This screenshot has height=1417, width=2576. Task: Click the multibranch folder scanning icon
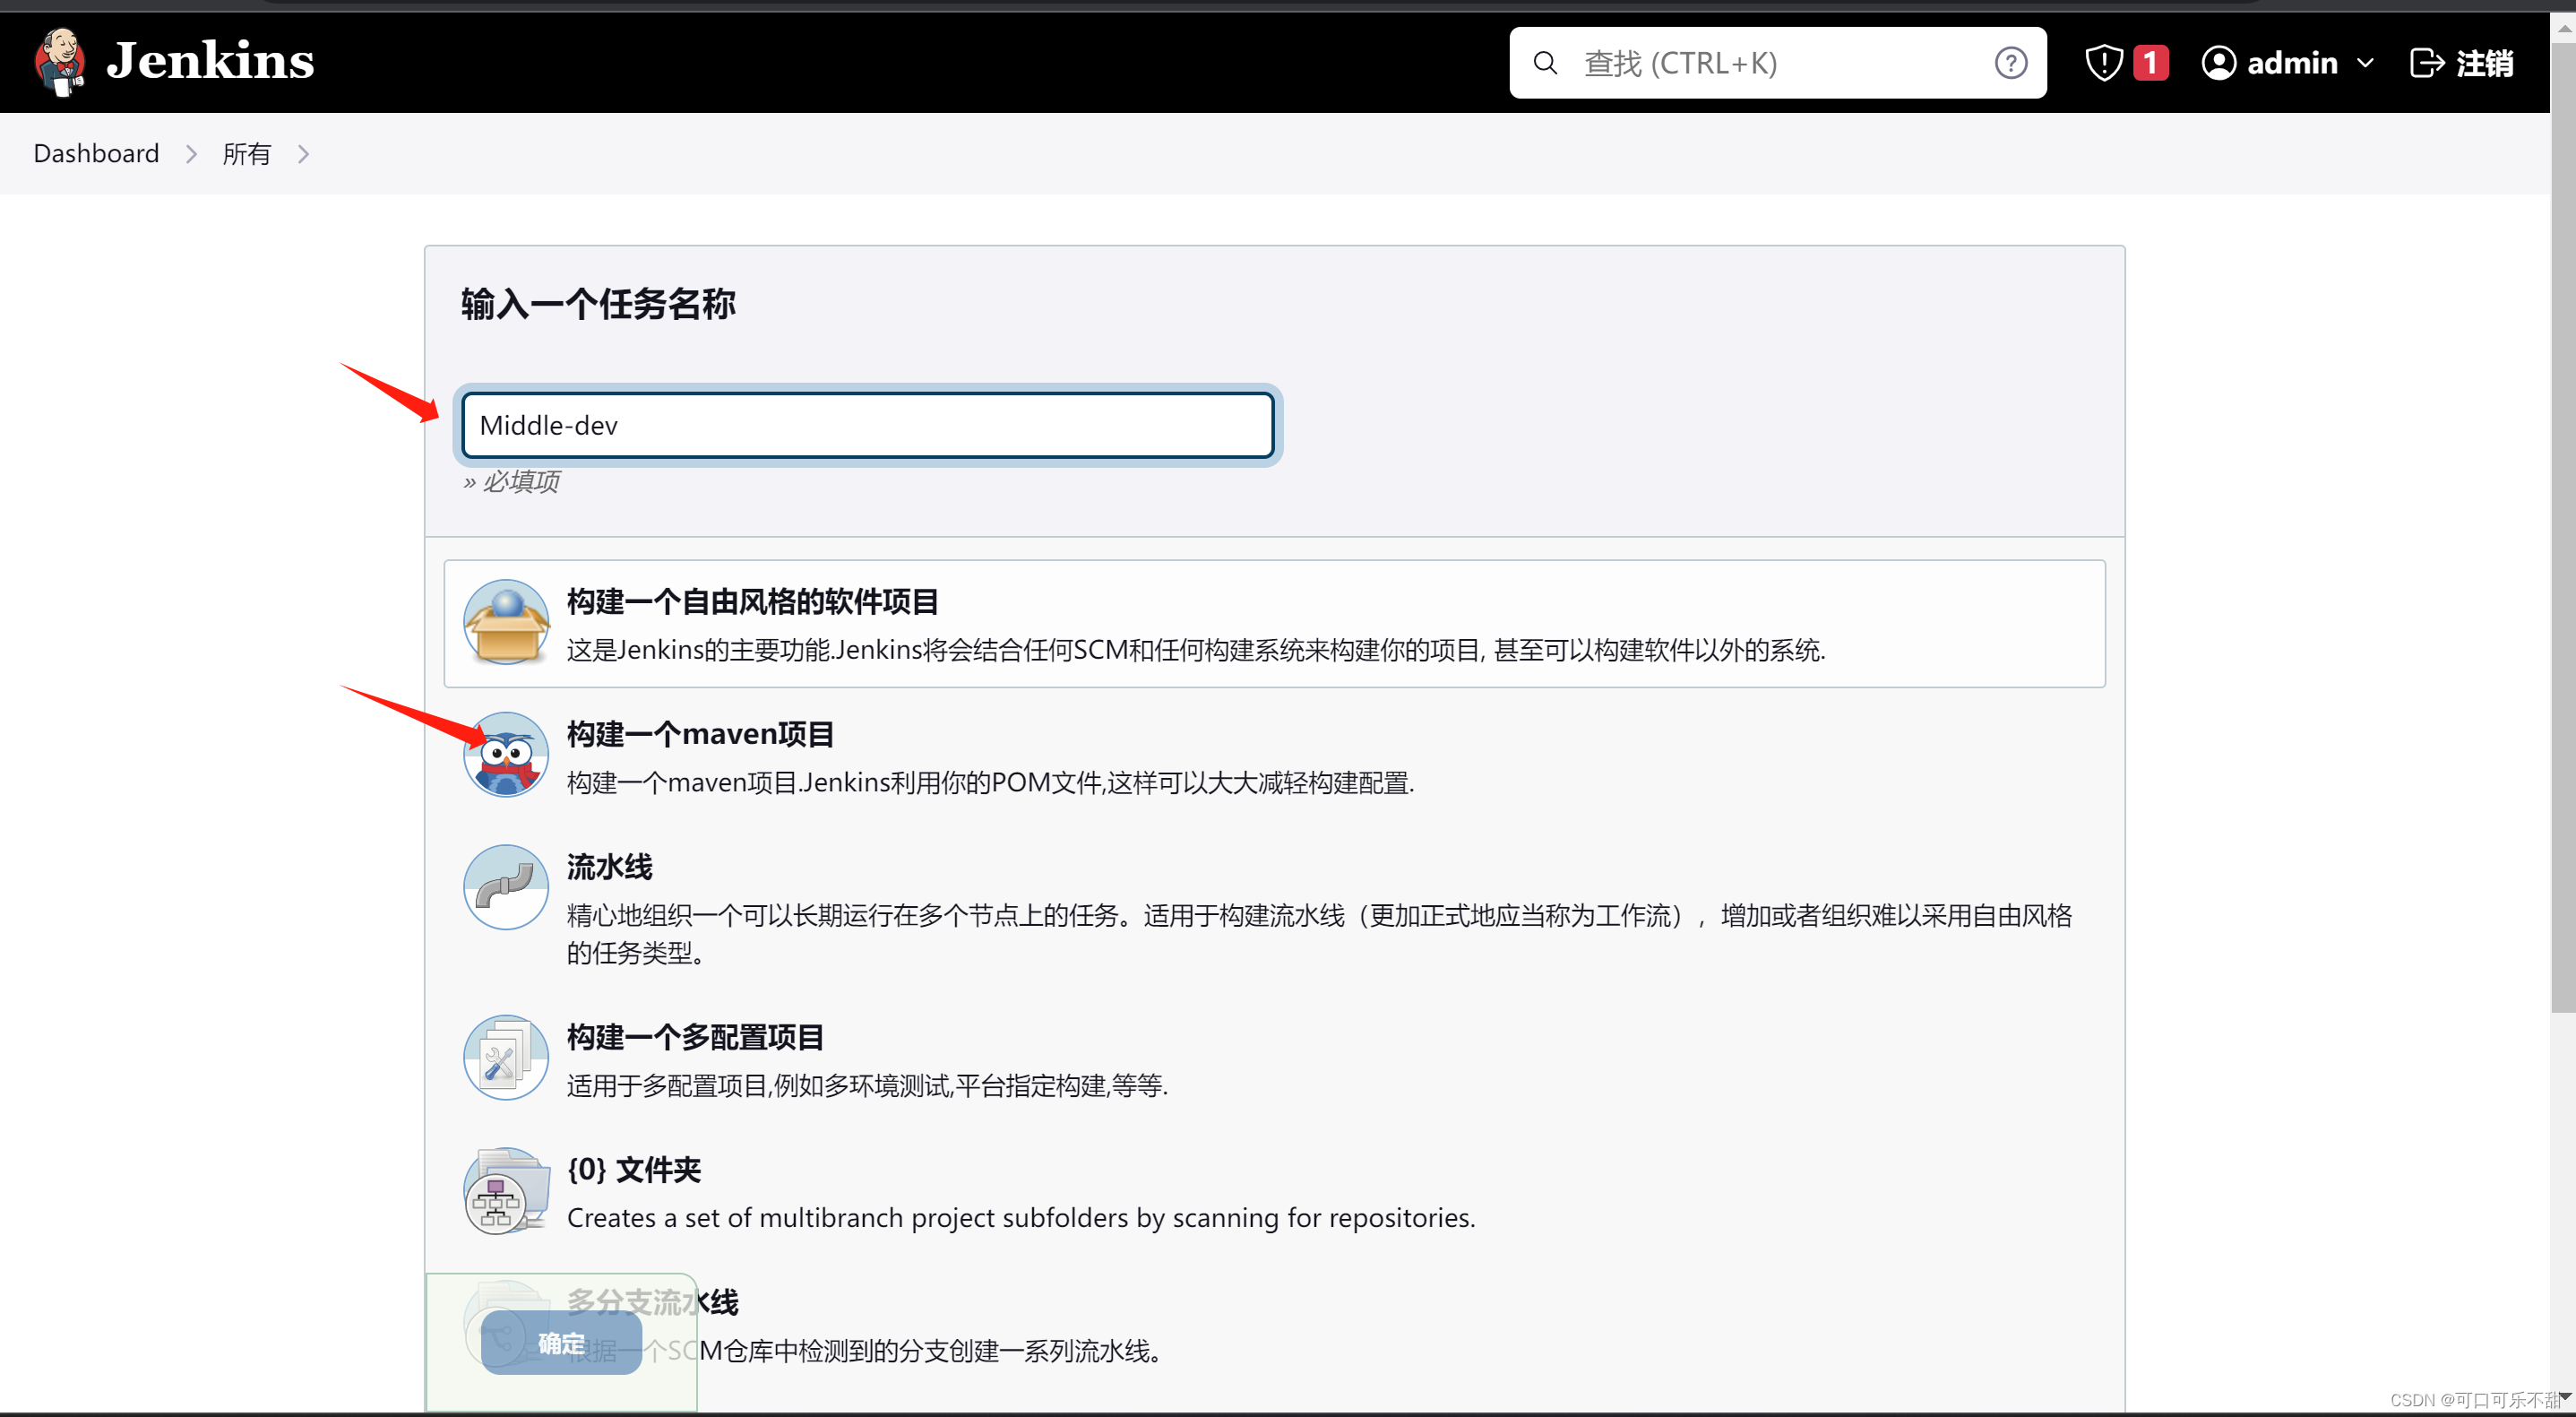pyautogui.click(x=505, y=1190)
